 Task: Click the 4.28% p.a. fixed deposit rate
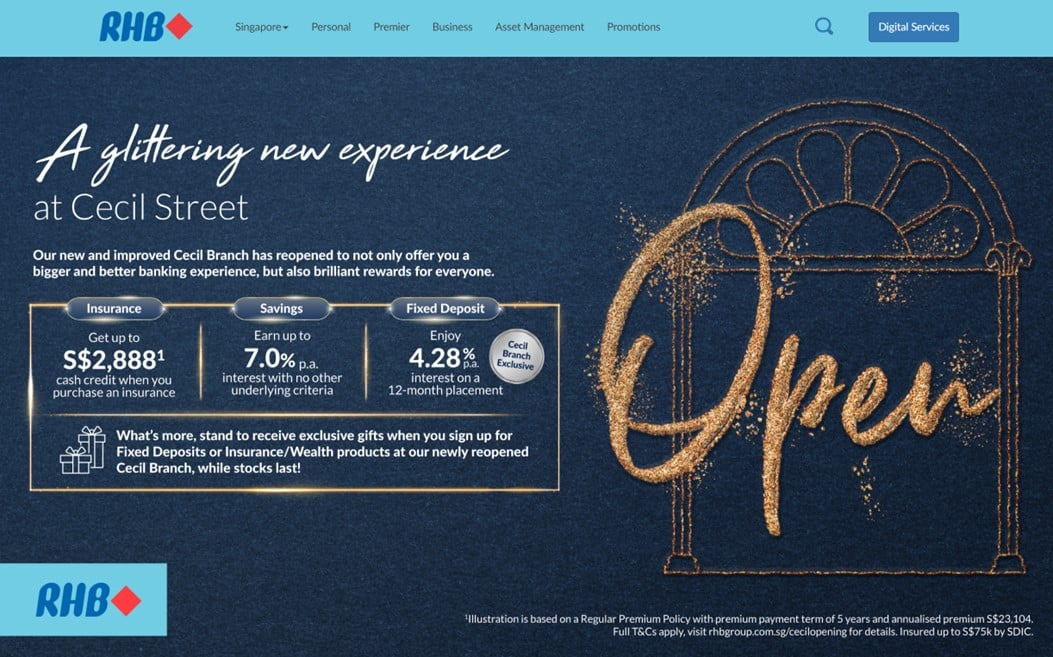tap(443, 357)
